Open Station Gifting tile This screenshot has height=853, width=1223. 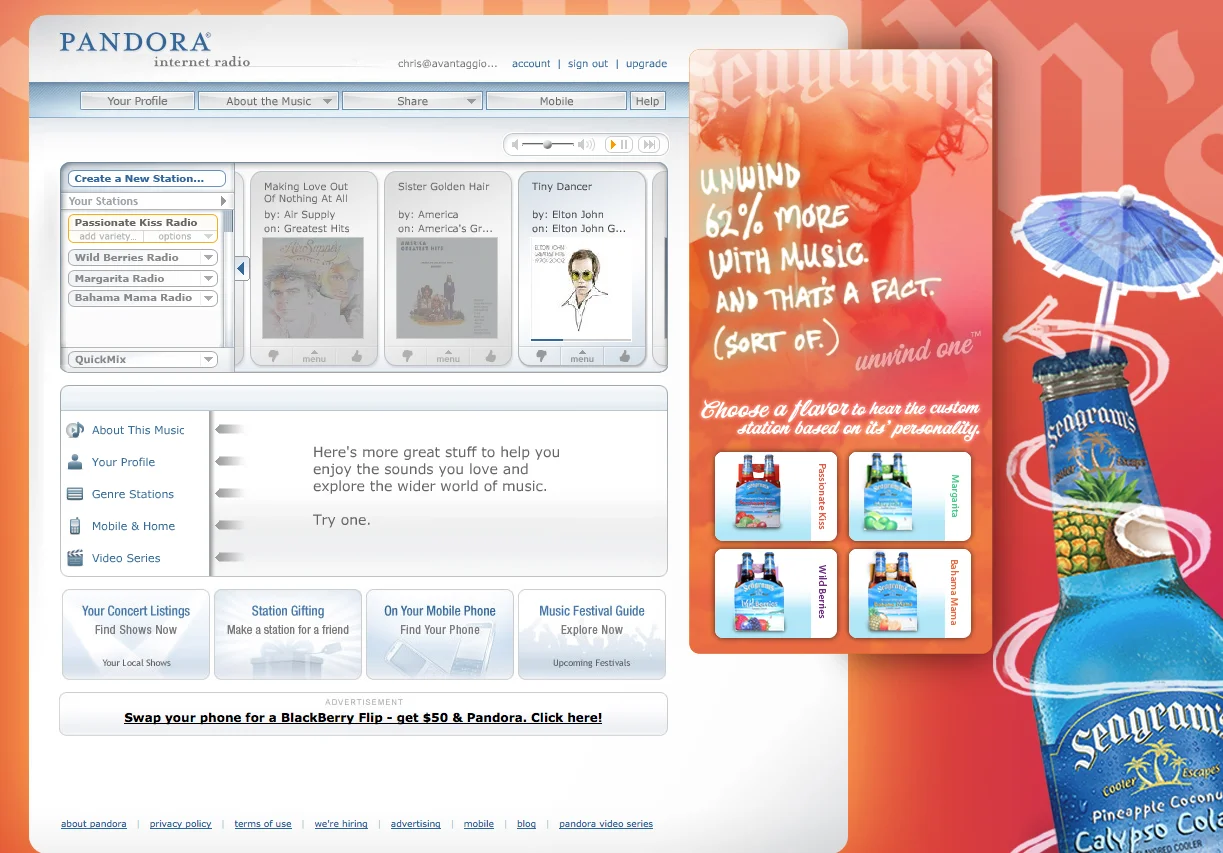288,635
